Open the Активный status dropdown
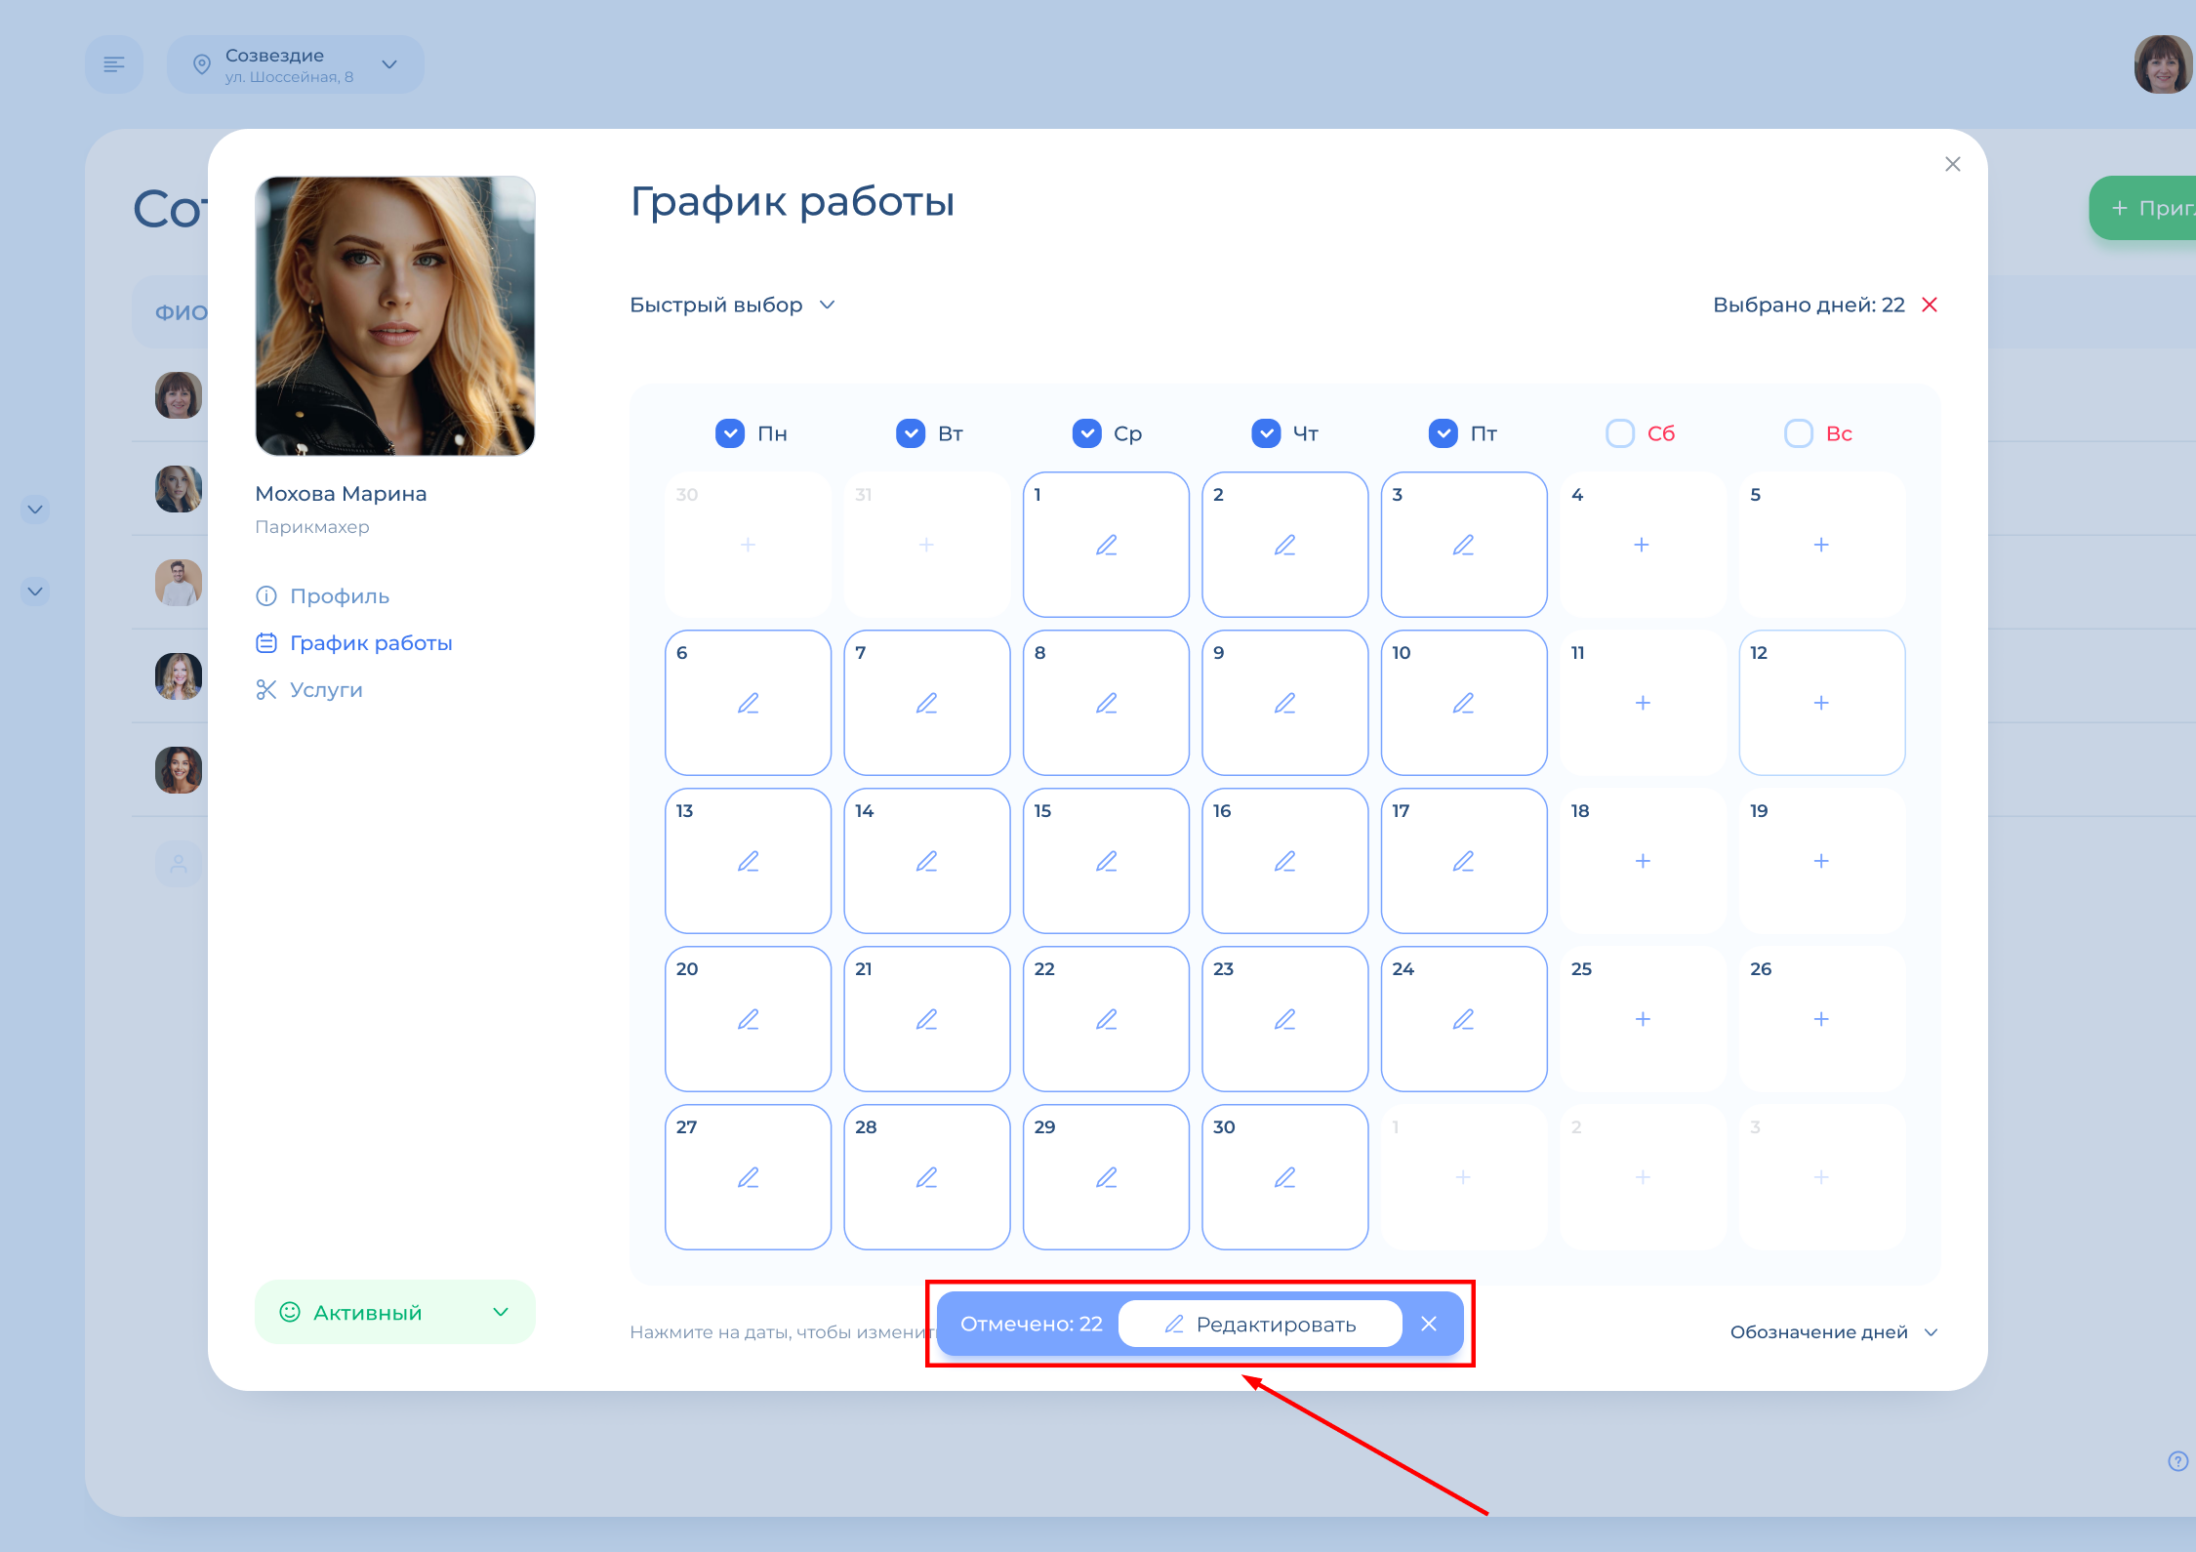Viewport: 2196px width, 1552px height. (x=395, y=1312)
